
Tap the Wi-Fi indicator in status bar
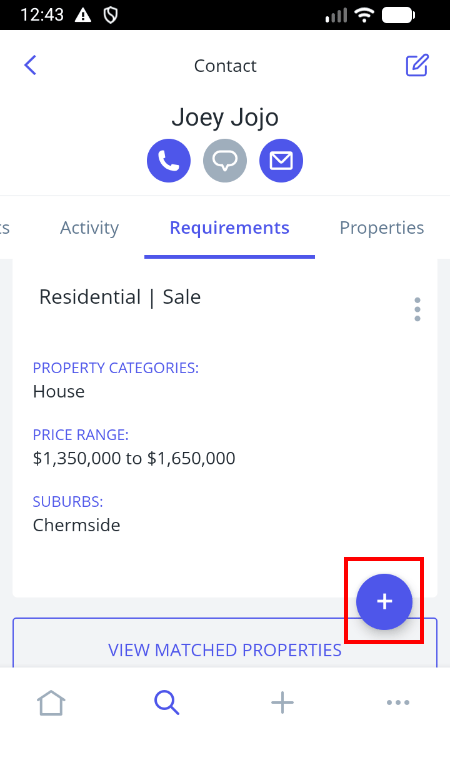[x=364, y=15]
